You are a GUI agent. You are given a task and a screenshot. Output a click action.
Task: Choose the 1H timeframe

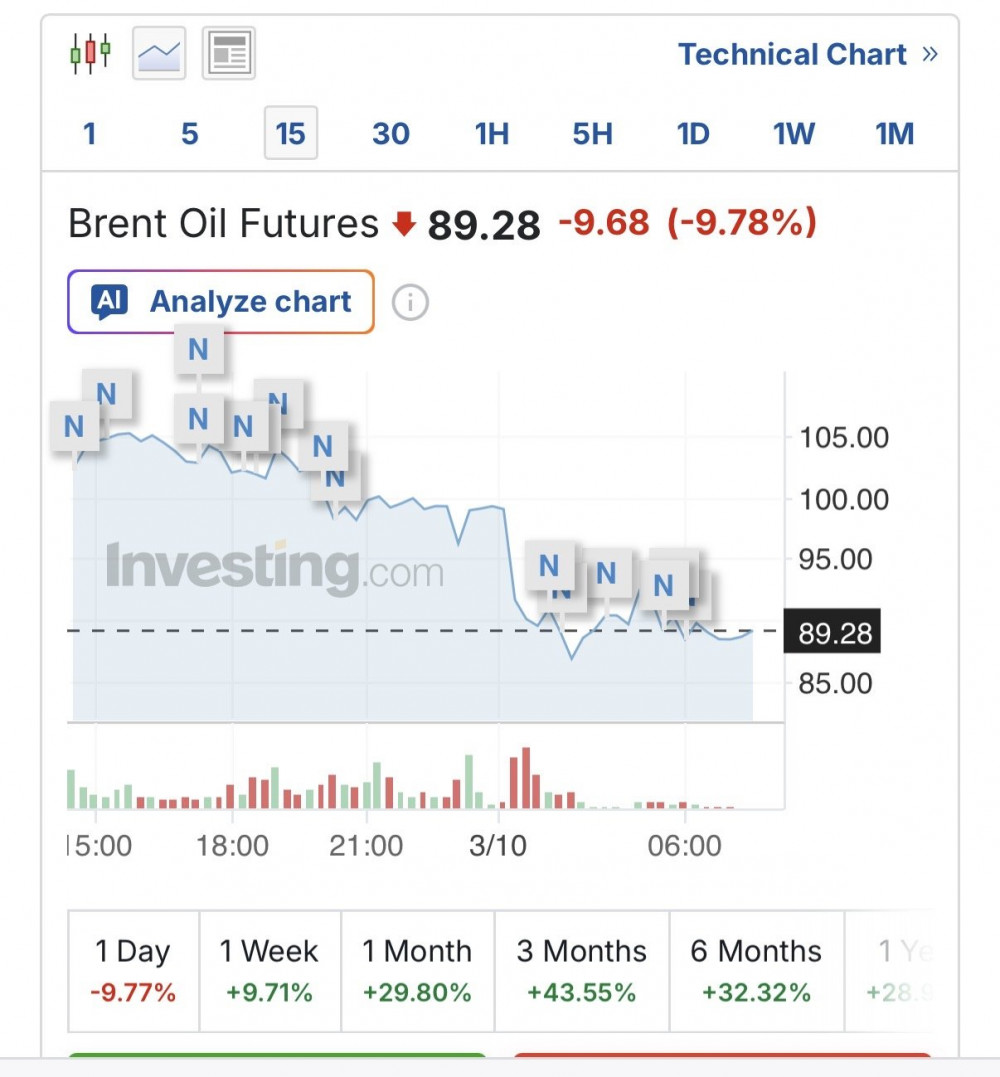coord(492,133)
